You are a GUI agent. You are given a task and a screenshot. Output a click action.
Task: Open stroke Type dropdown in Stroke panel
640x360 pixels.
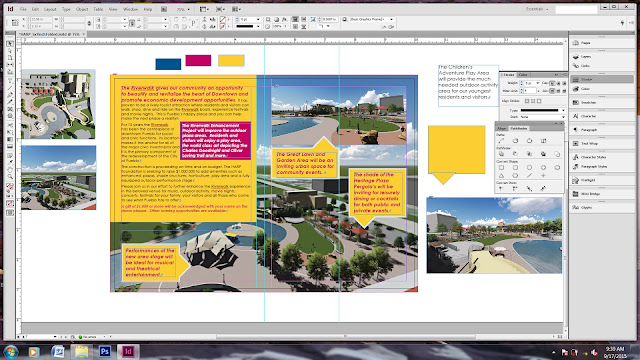(x=563, y=111)
